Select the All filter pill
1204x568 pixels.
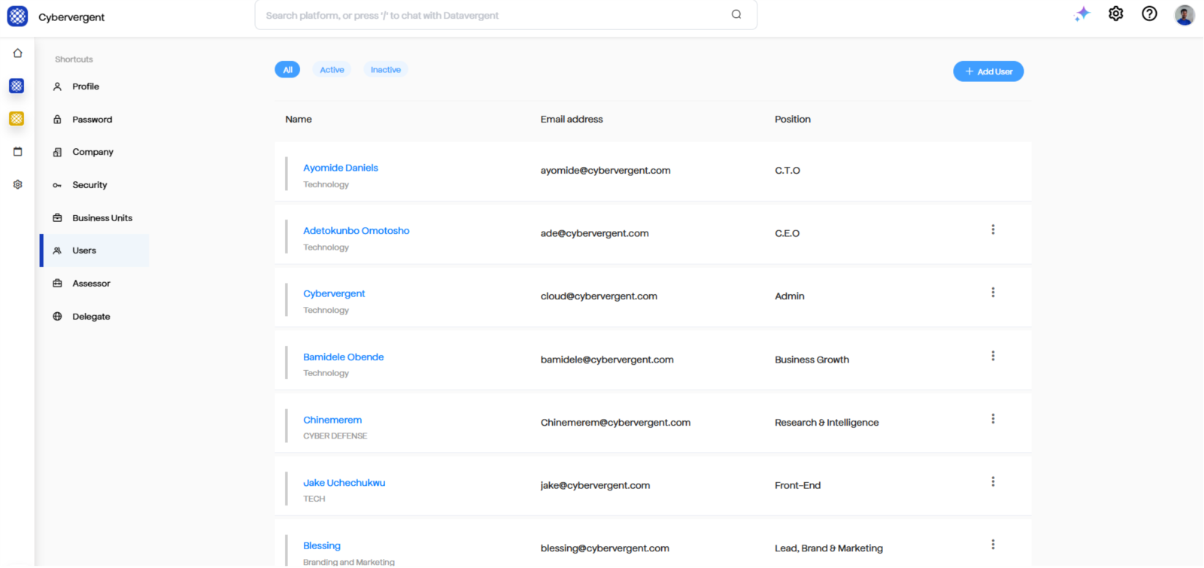click(x=287, y=70)
